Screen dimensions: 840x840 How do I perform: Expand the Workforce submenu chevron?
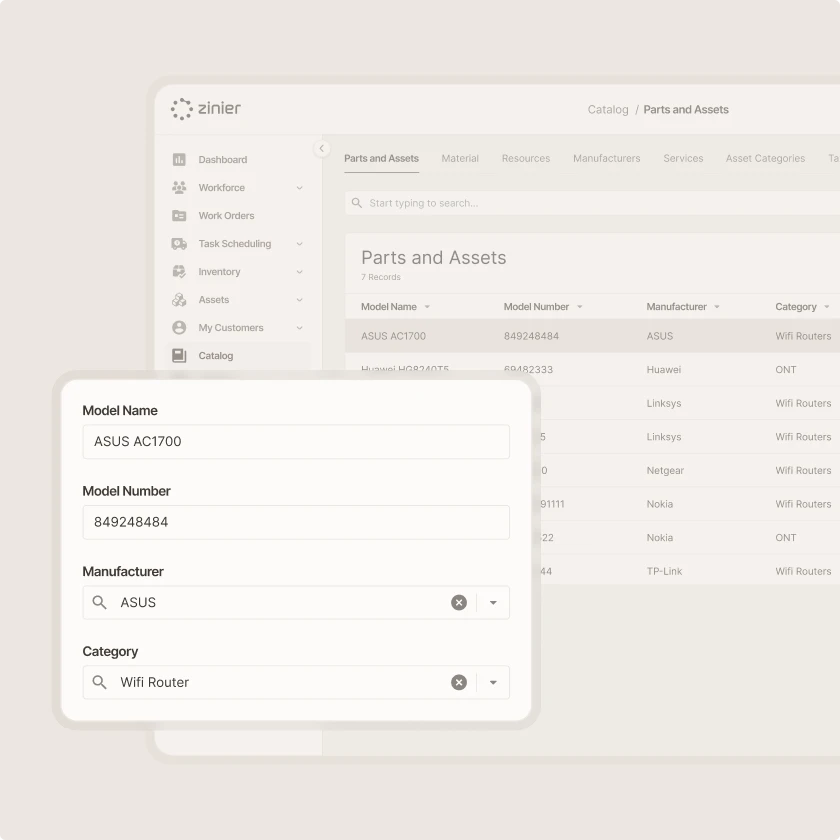[299, 188]
